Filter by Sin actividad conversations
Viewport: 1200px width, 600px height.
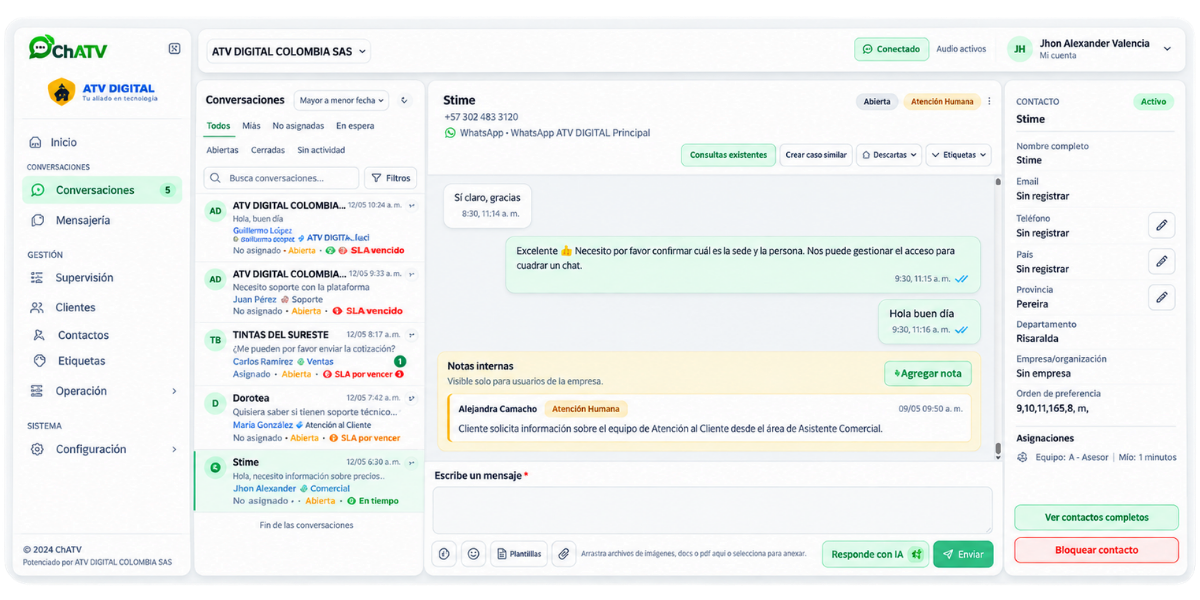[321, 150]
